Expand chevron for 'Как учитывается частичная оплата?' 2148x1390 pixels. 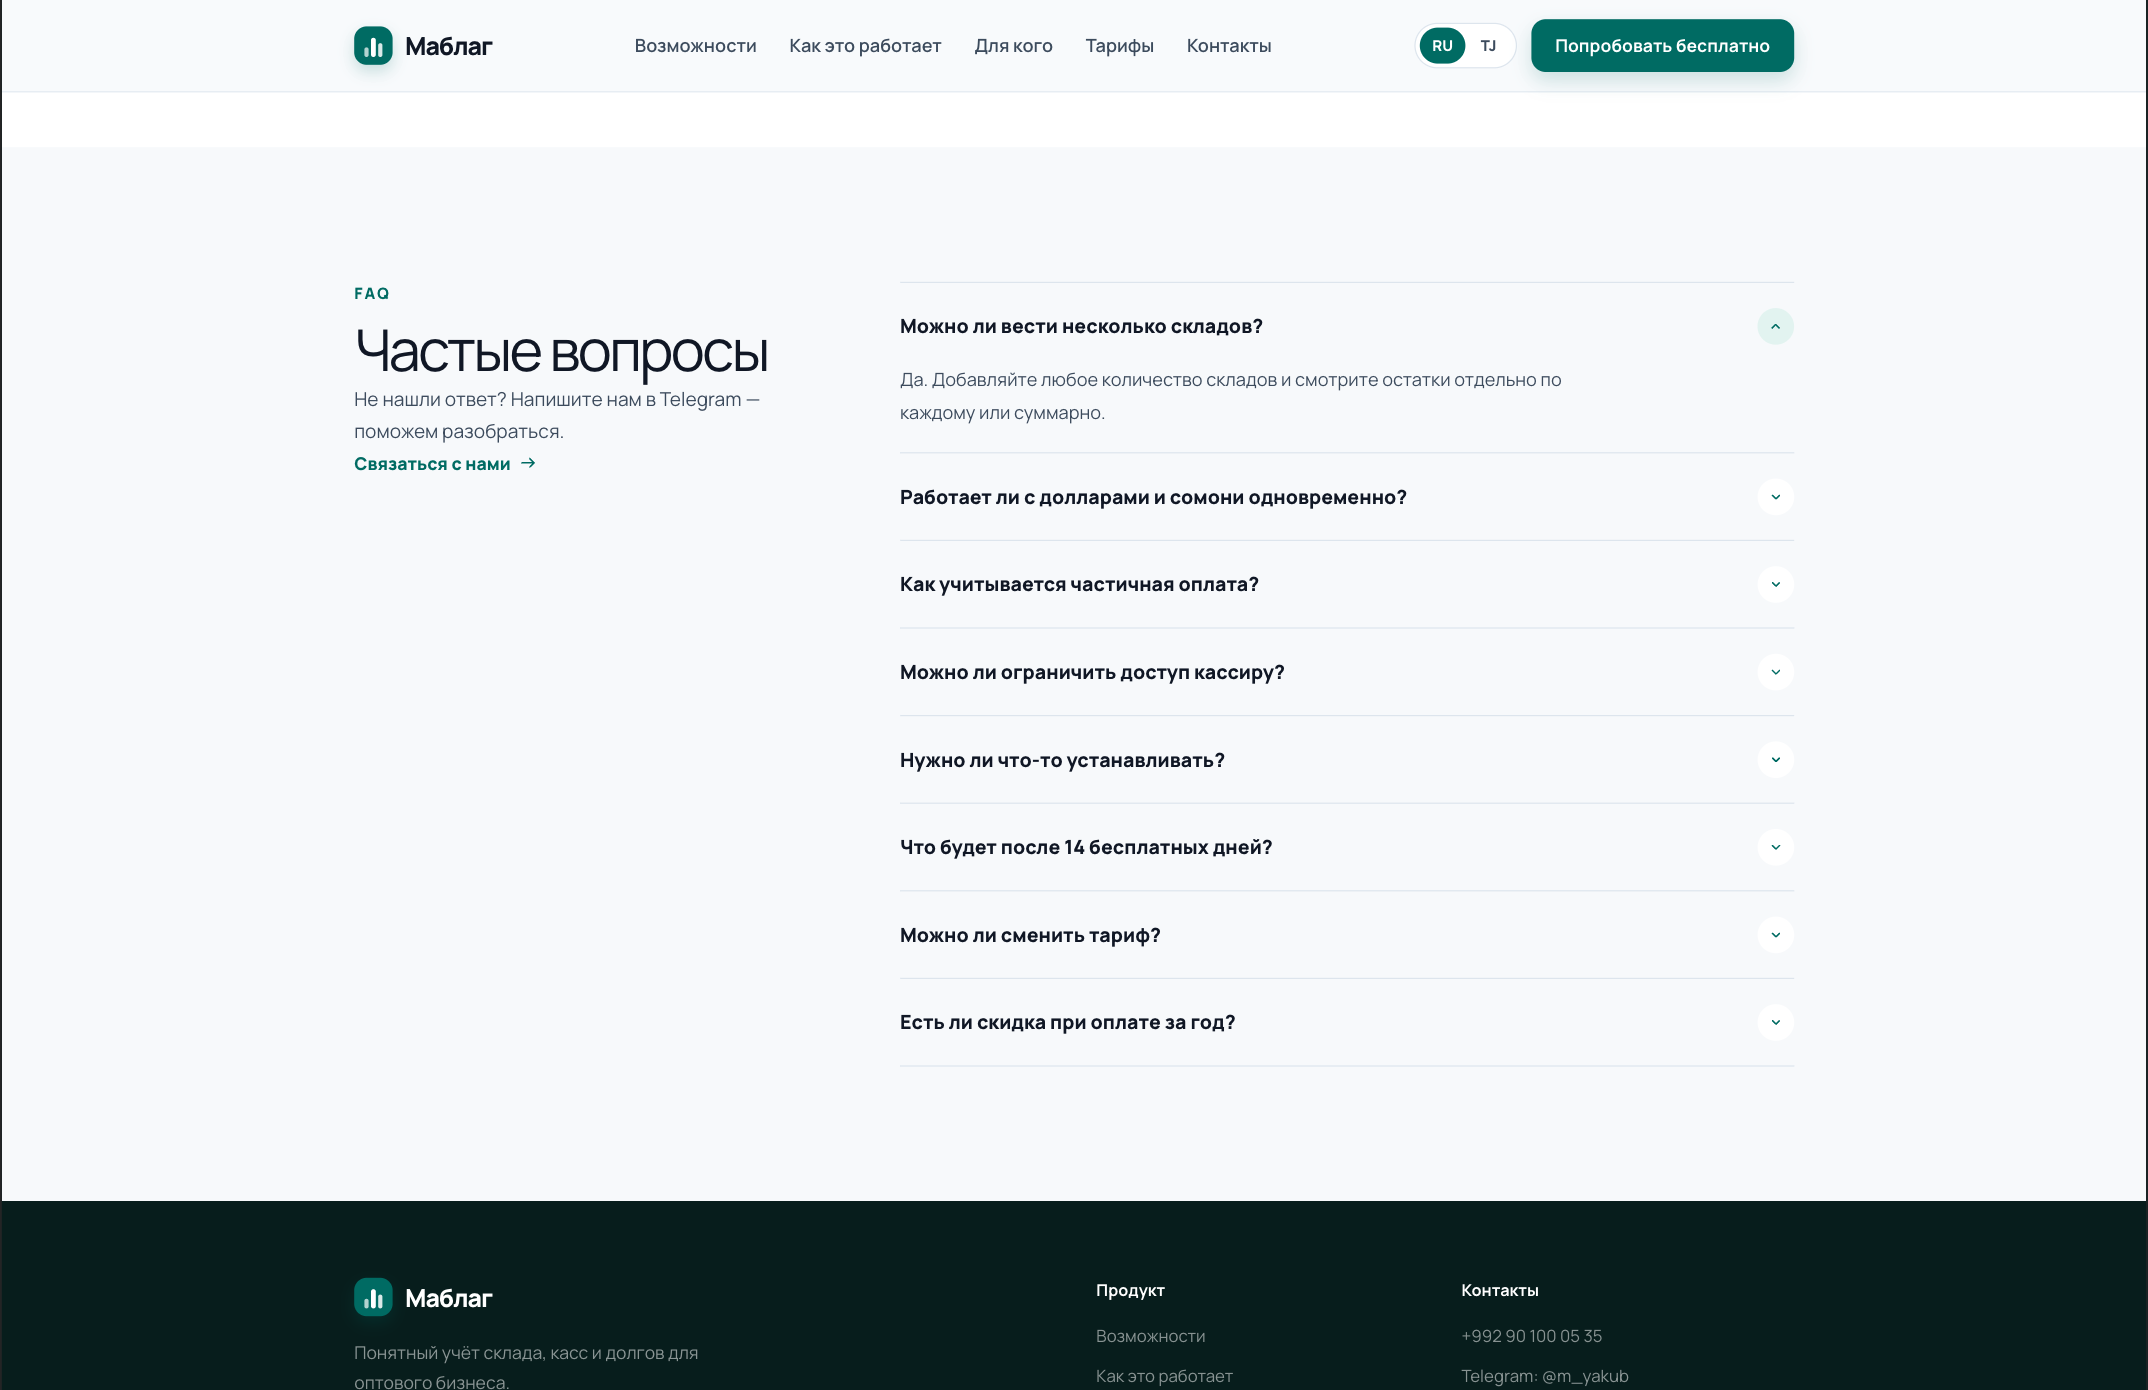point(1776,584)
